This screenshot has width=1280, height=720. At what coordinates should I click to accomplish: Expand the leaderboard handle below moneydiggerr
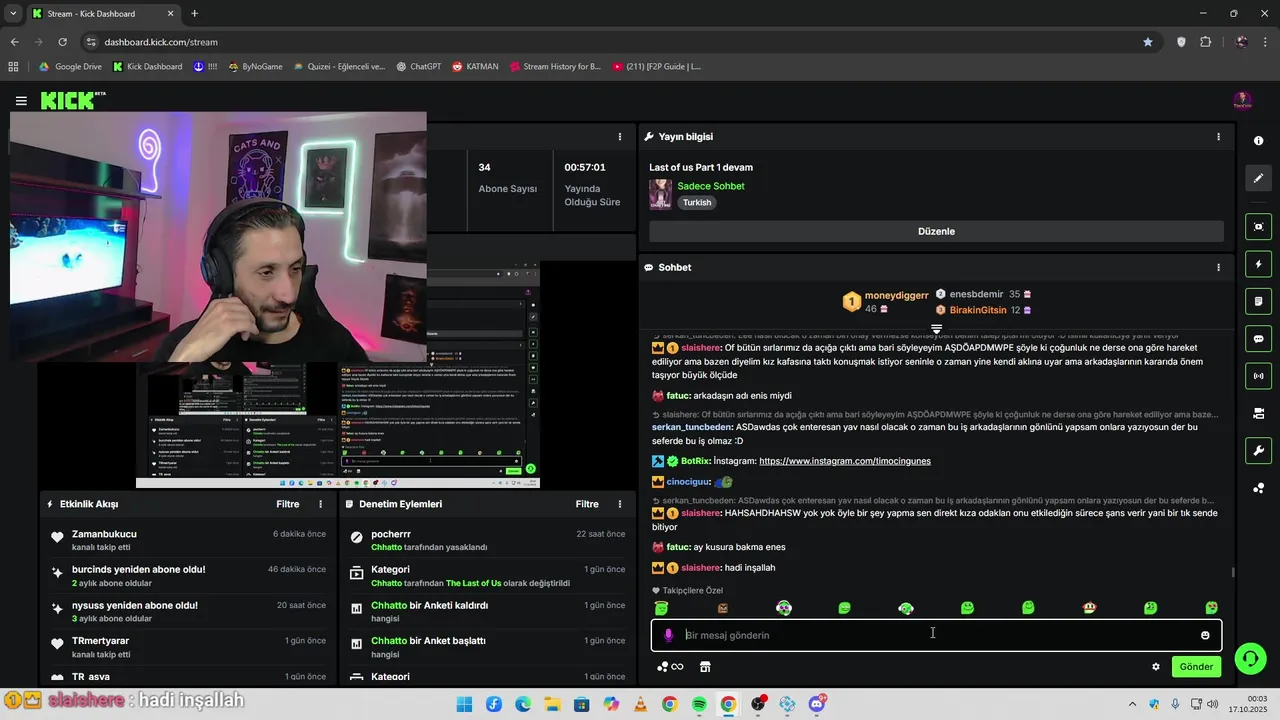[936, 329]
